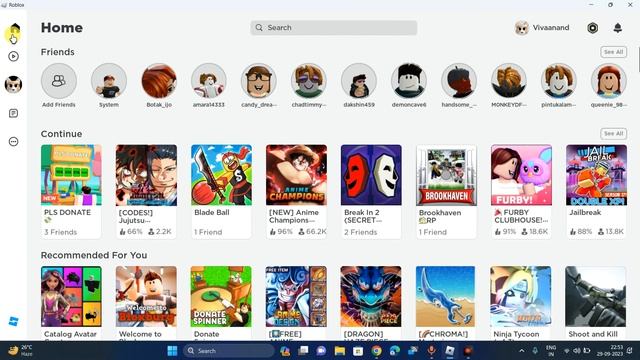The width and height of the screenshot is (640, 360).
Task: Open the Welcome to Bloxburg thumbnail
Action: point(146,296)
